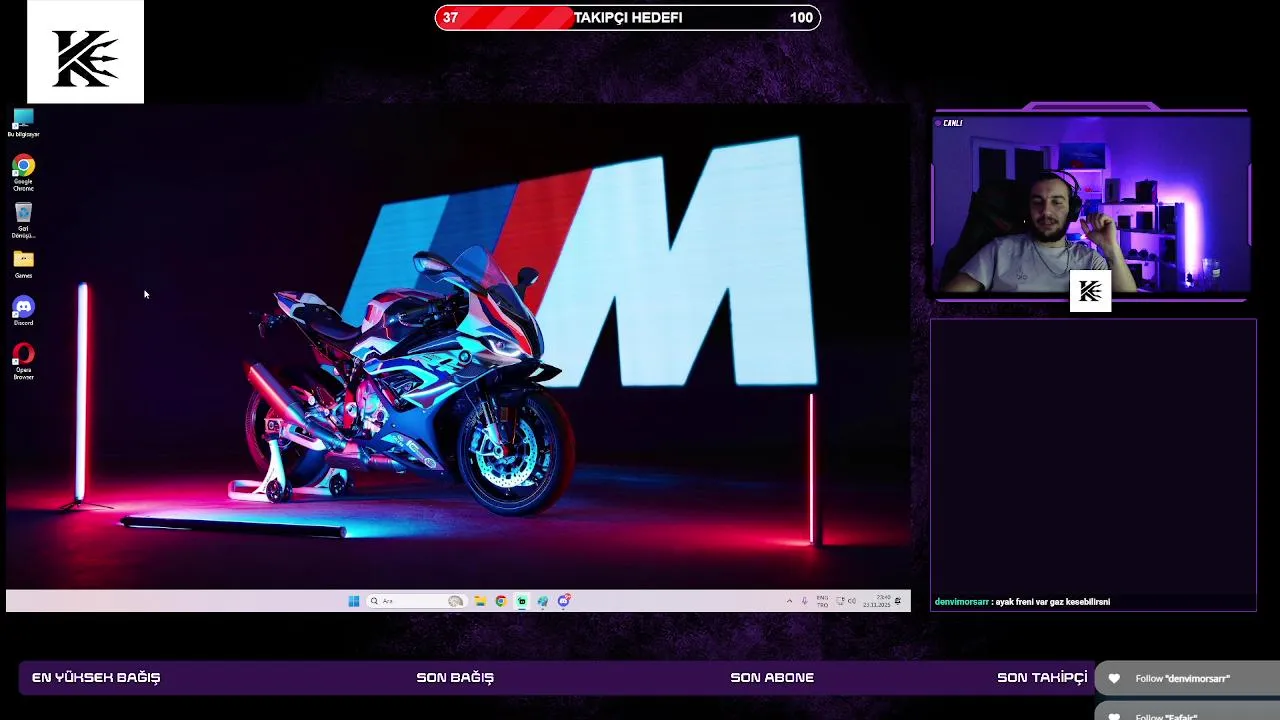This screenshot has width=1280, height=720.
Task: Click the Son Takipçi label
Action: coord(1042,677)
